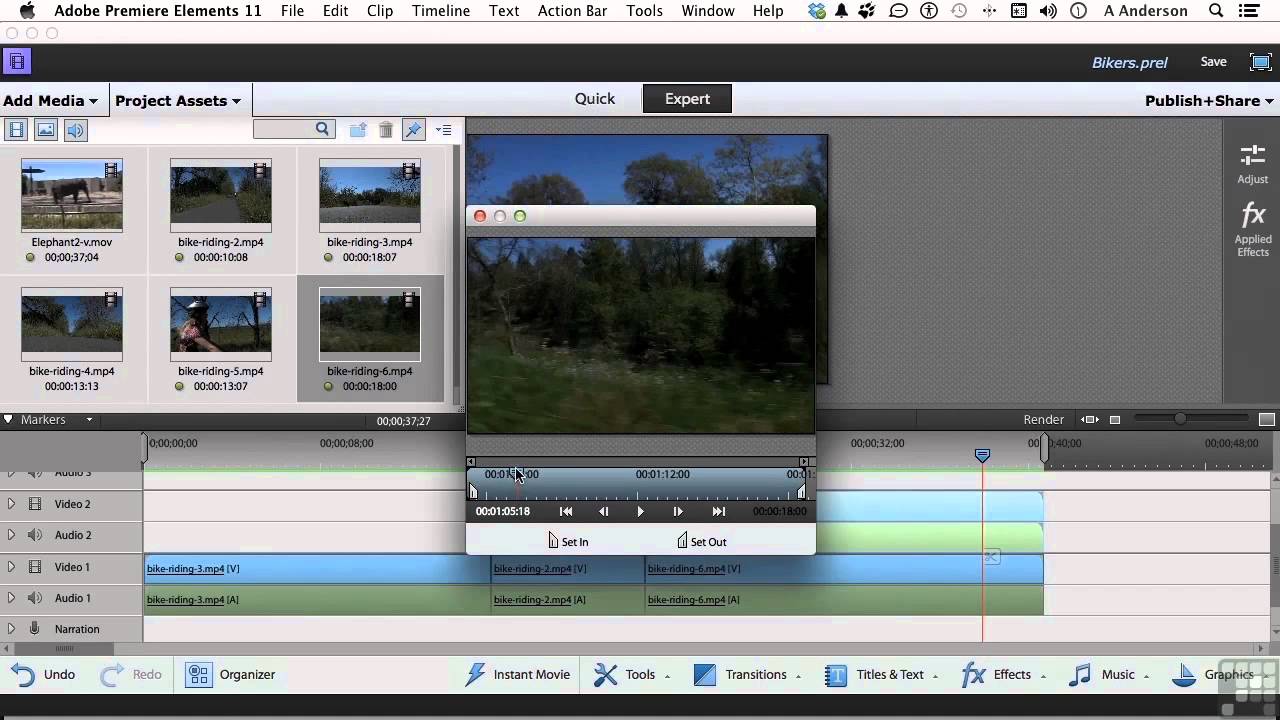Open Titles & Text panel
The image size is (1280, 720).
(881, 674)
